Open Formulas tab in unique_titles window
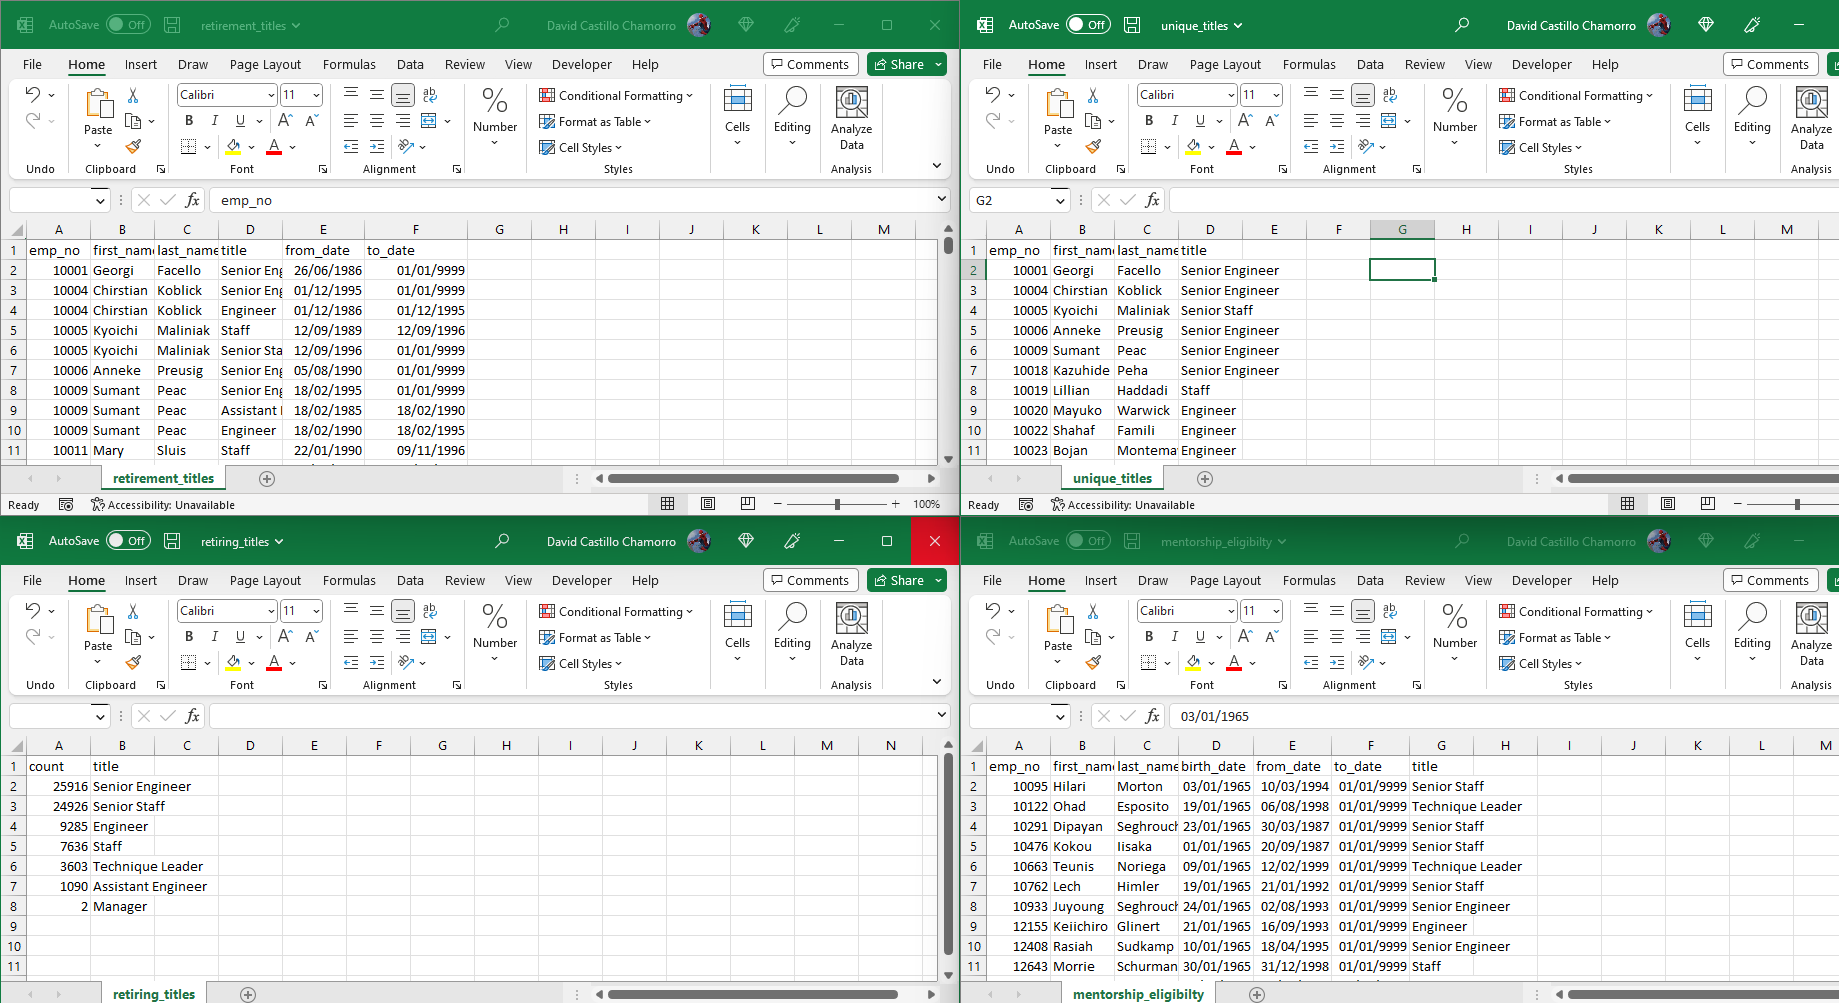Image resolution: width=1839 pixels, height=1003 pixels. pyautogui.click(x=1309, y=64)
